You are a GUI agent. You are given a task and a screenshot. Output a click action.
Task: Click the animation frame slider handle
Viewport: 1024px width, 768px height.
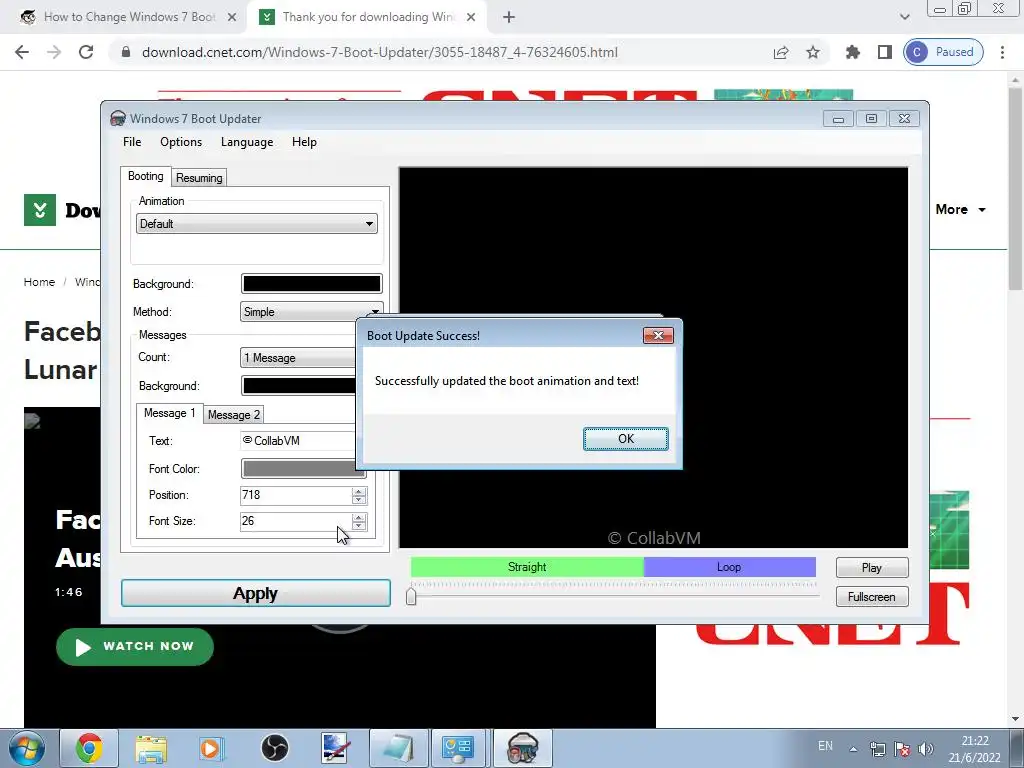[x=411, y=596]
